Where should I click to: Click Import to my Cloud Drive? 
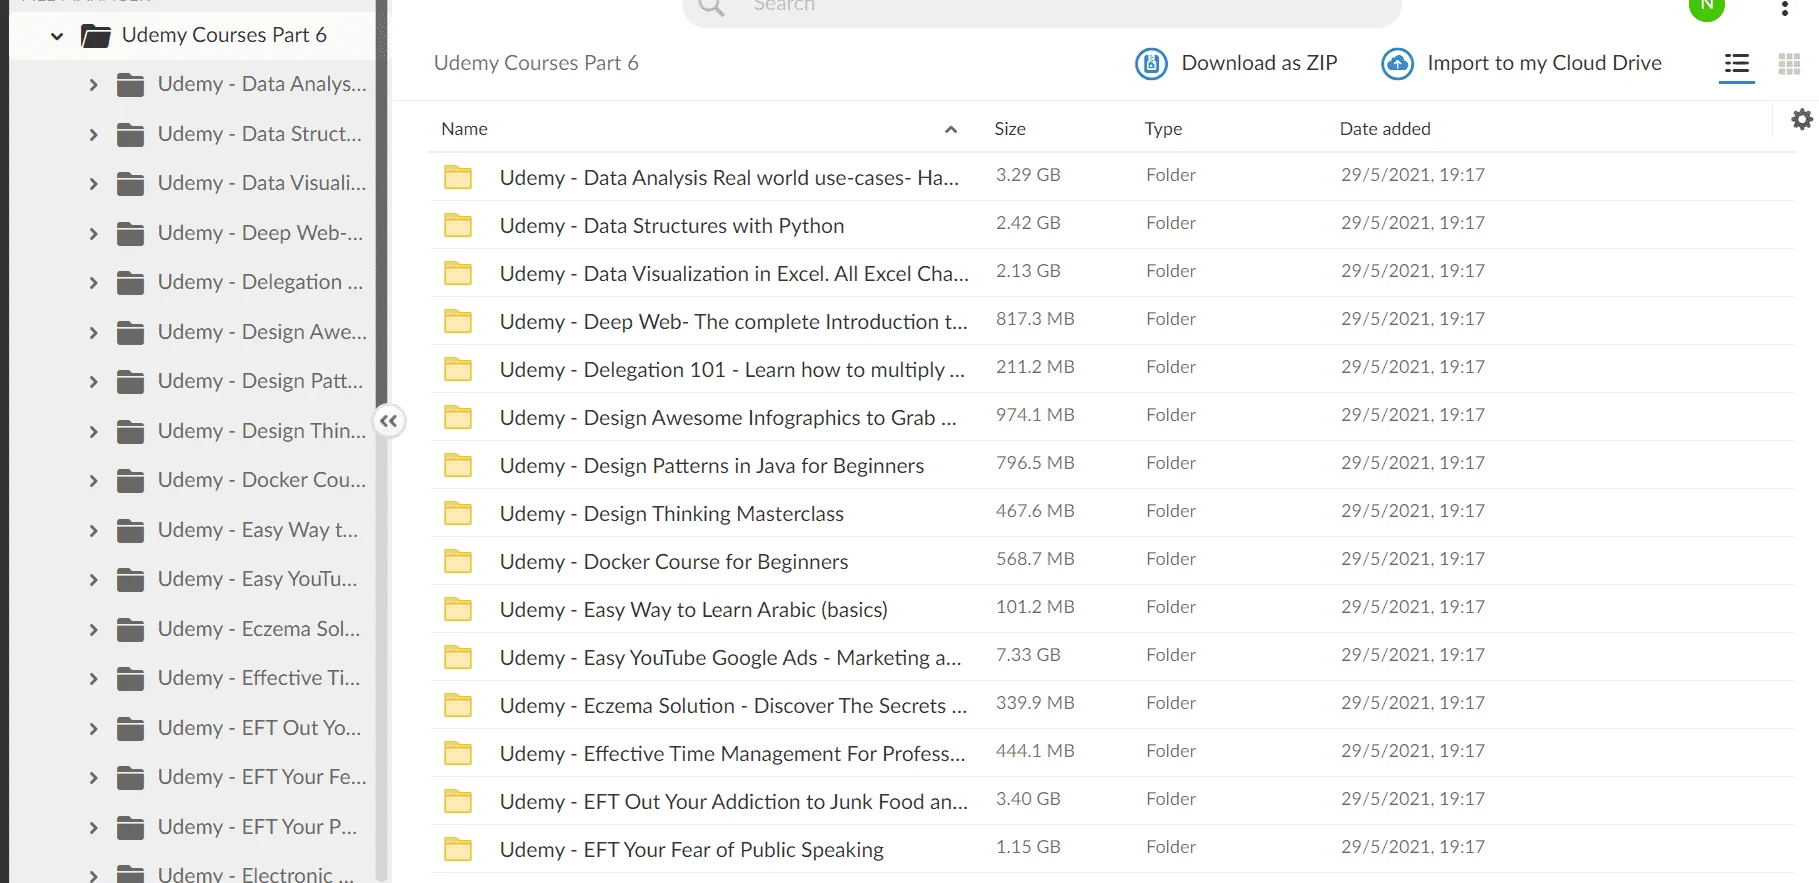pyautogui.click(x=1521, y=63)
